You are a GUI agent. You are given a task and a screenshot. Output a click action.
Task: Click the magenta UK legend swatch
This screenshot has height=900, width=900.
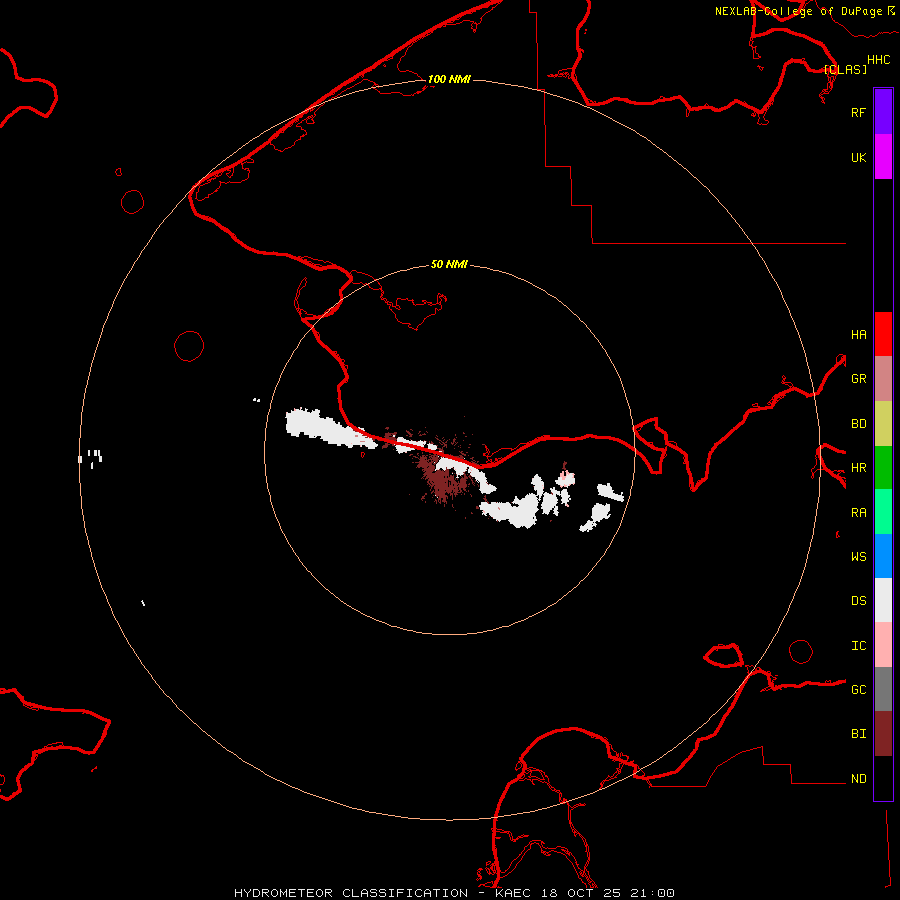tap(883, 157)
